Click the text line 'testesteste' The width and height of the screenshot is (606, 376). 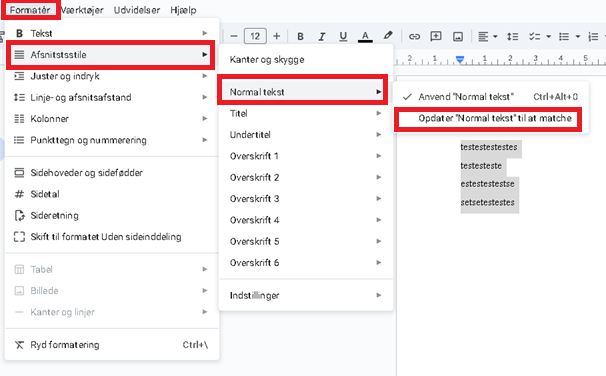481,166
